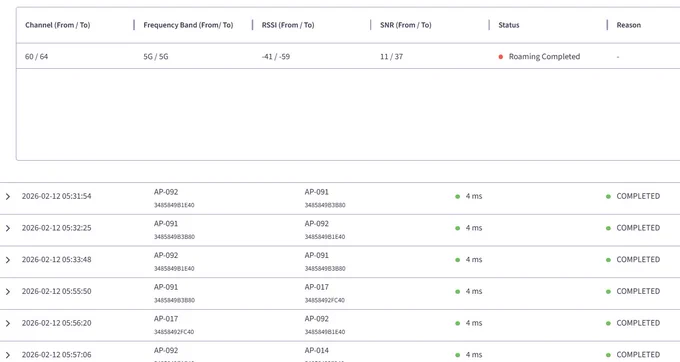Click source AP-092 in the 05:33:48 row

(x=166, y=255)
